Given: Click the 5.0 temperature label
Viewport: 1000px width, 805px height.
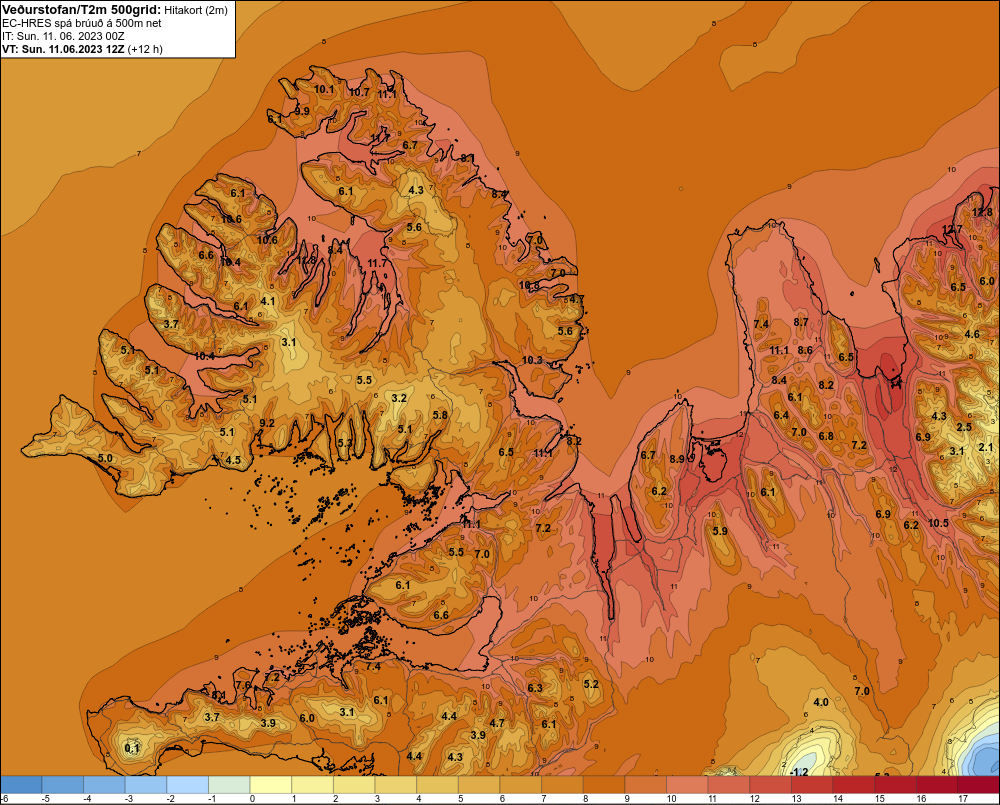Looking at the screenshot, I should click(x=105, y=458).
